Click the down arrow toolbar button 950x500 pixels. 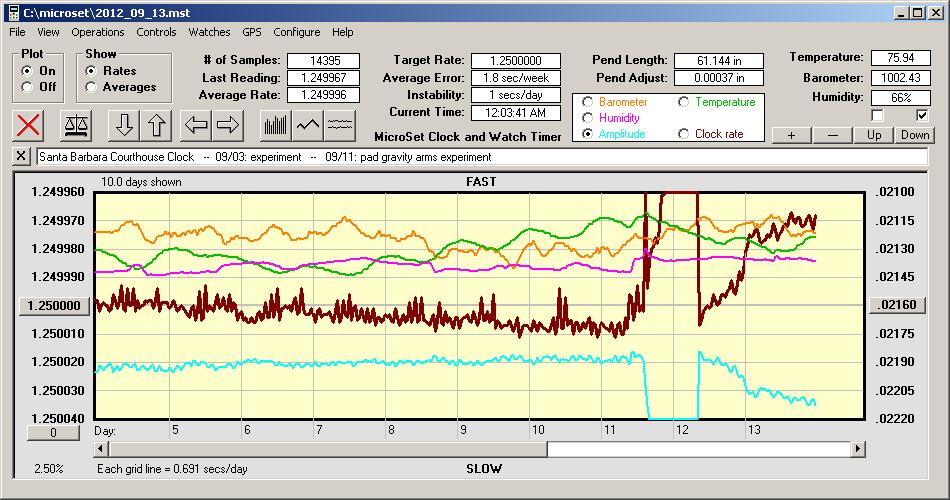click(124, 125)
